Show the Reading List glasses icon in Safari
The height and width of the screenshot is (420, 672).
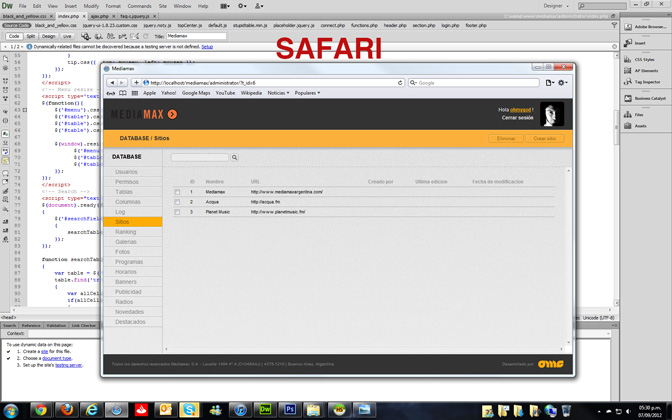click(x=111, y=93)
